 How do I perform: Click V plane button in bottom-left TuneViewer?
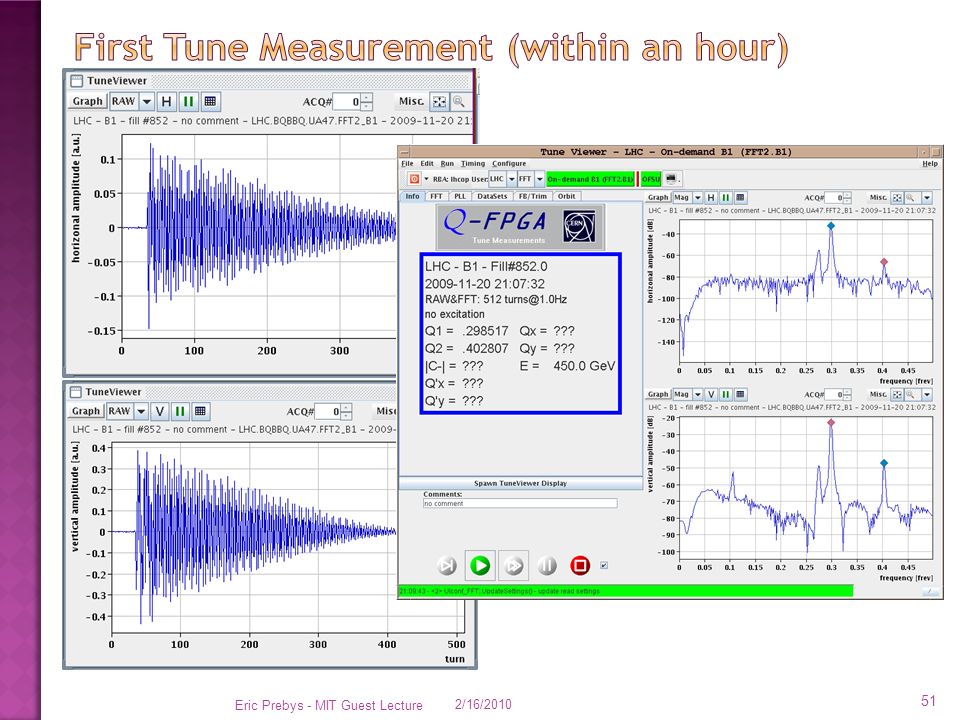(x=160, y=411)
